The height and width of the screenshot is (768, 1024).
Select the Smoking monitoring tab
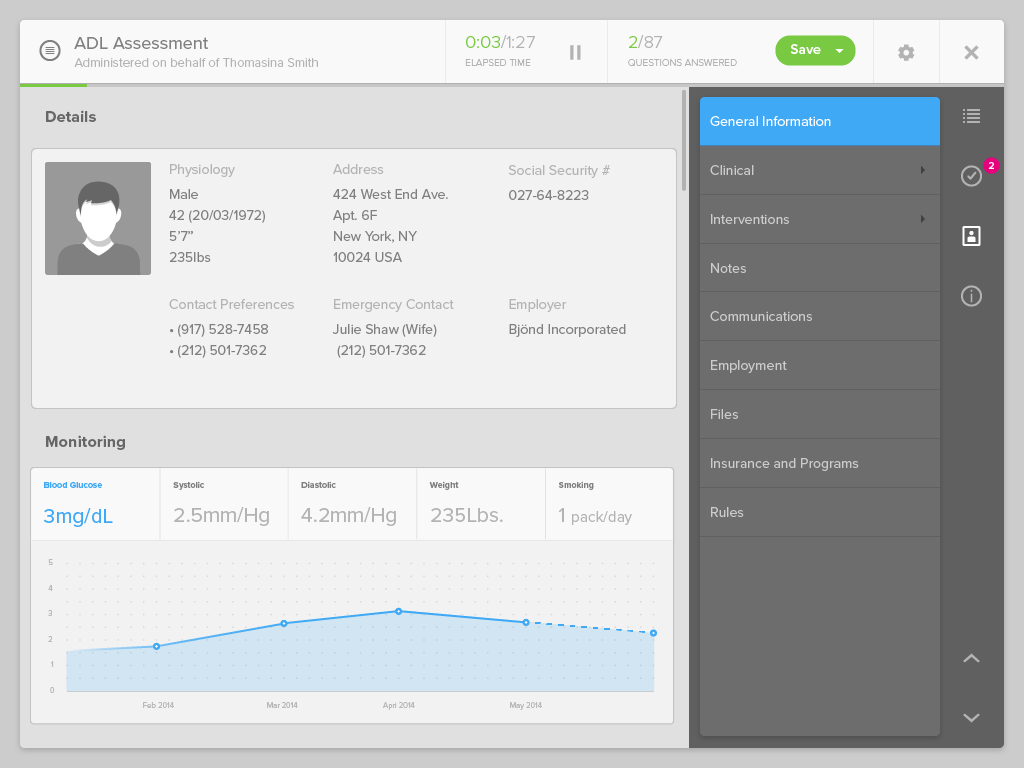click(609, 504)
